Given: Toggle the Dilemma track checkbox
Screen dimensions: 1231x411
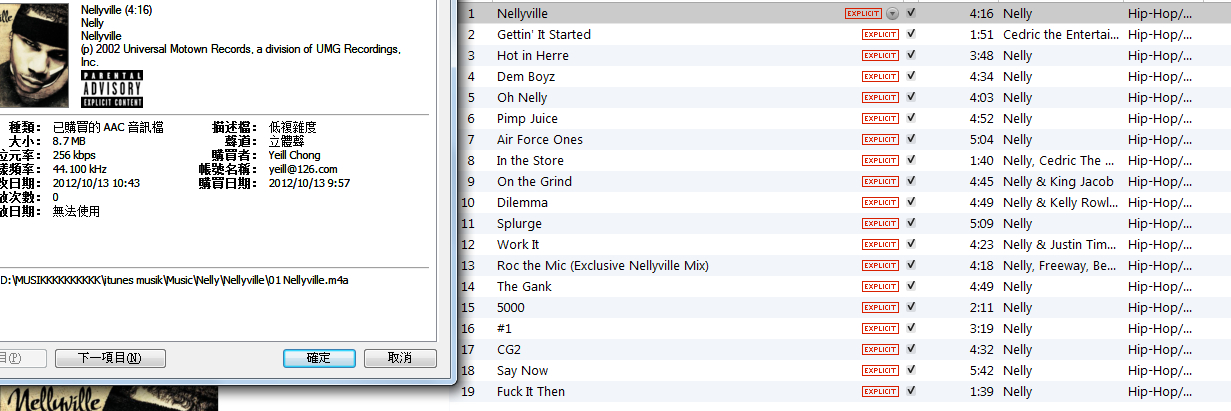Looking at the screenshot, I should pyautogui.click(x=911, y=202).
